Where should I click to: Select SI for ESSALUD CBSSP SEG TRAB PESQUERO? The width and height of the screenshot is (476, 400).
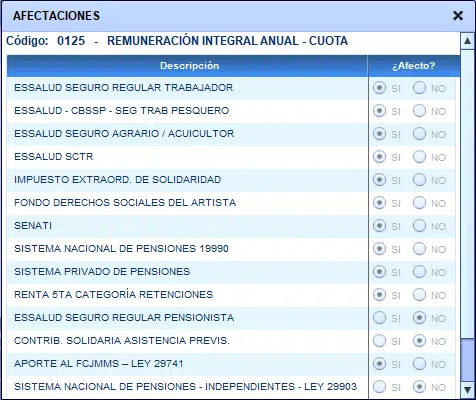click(379, 111)
